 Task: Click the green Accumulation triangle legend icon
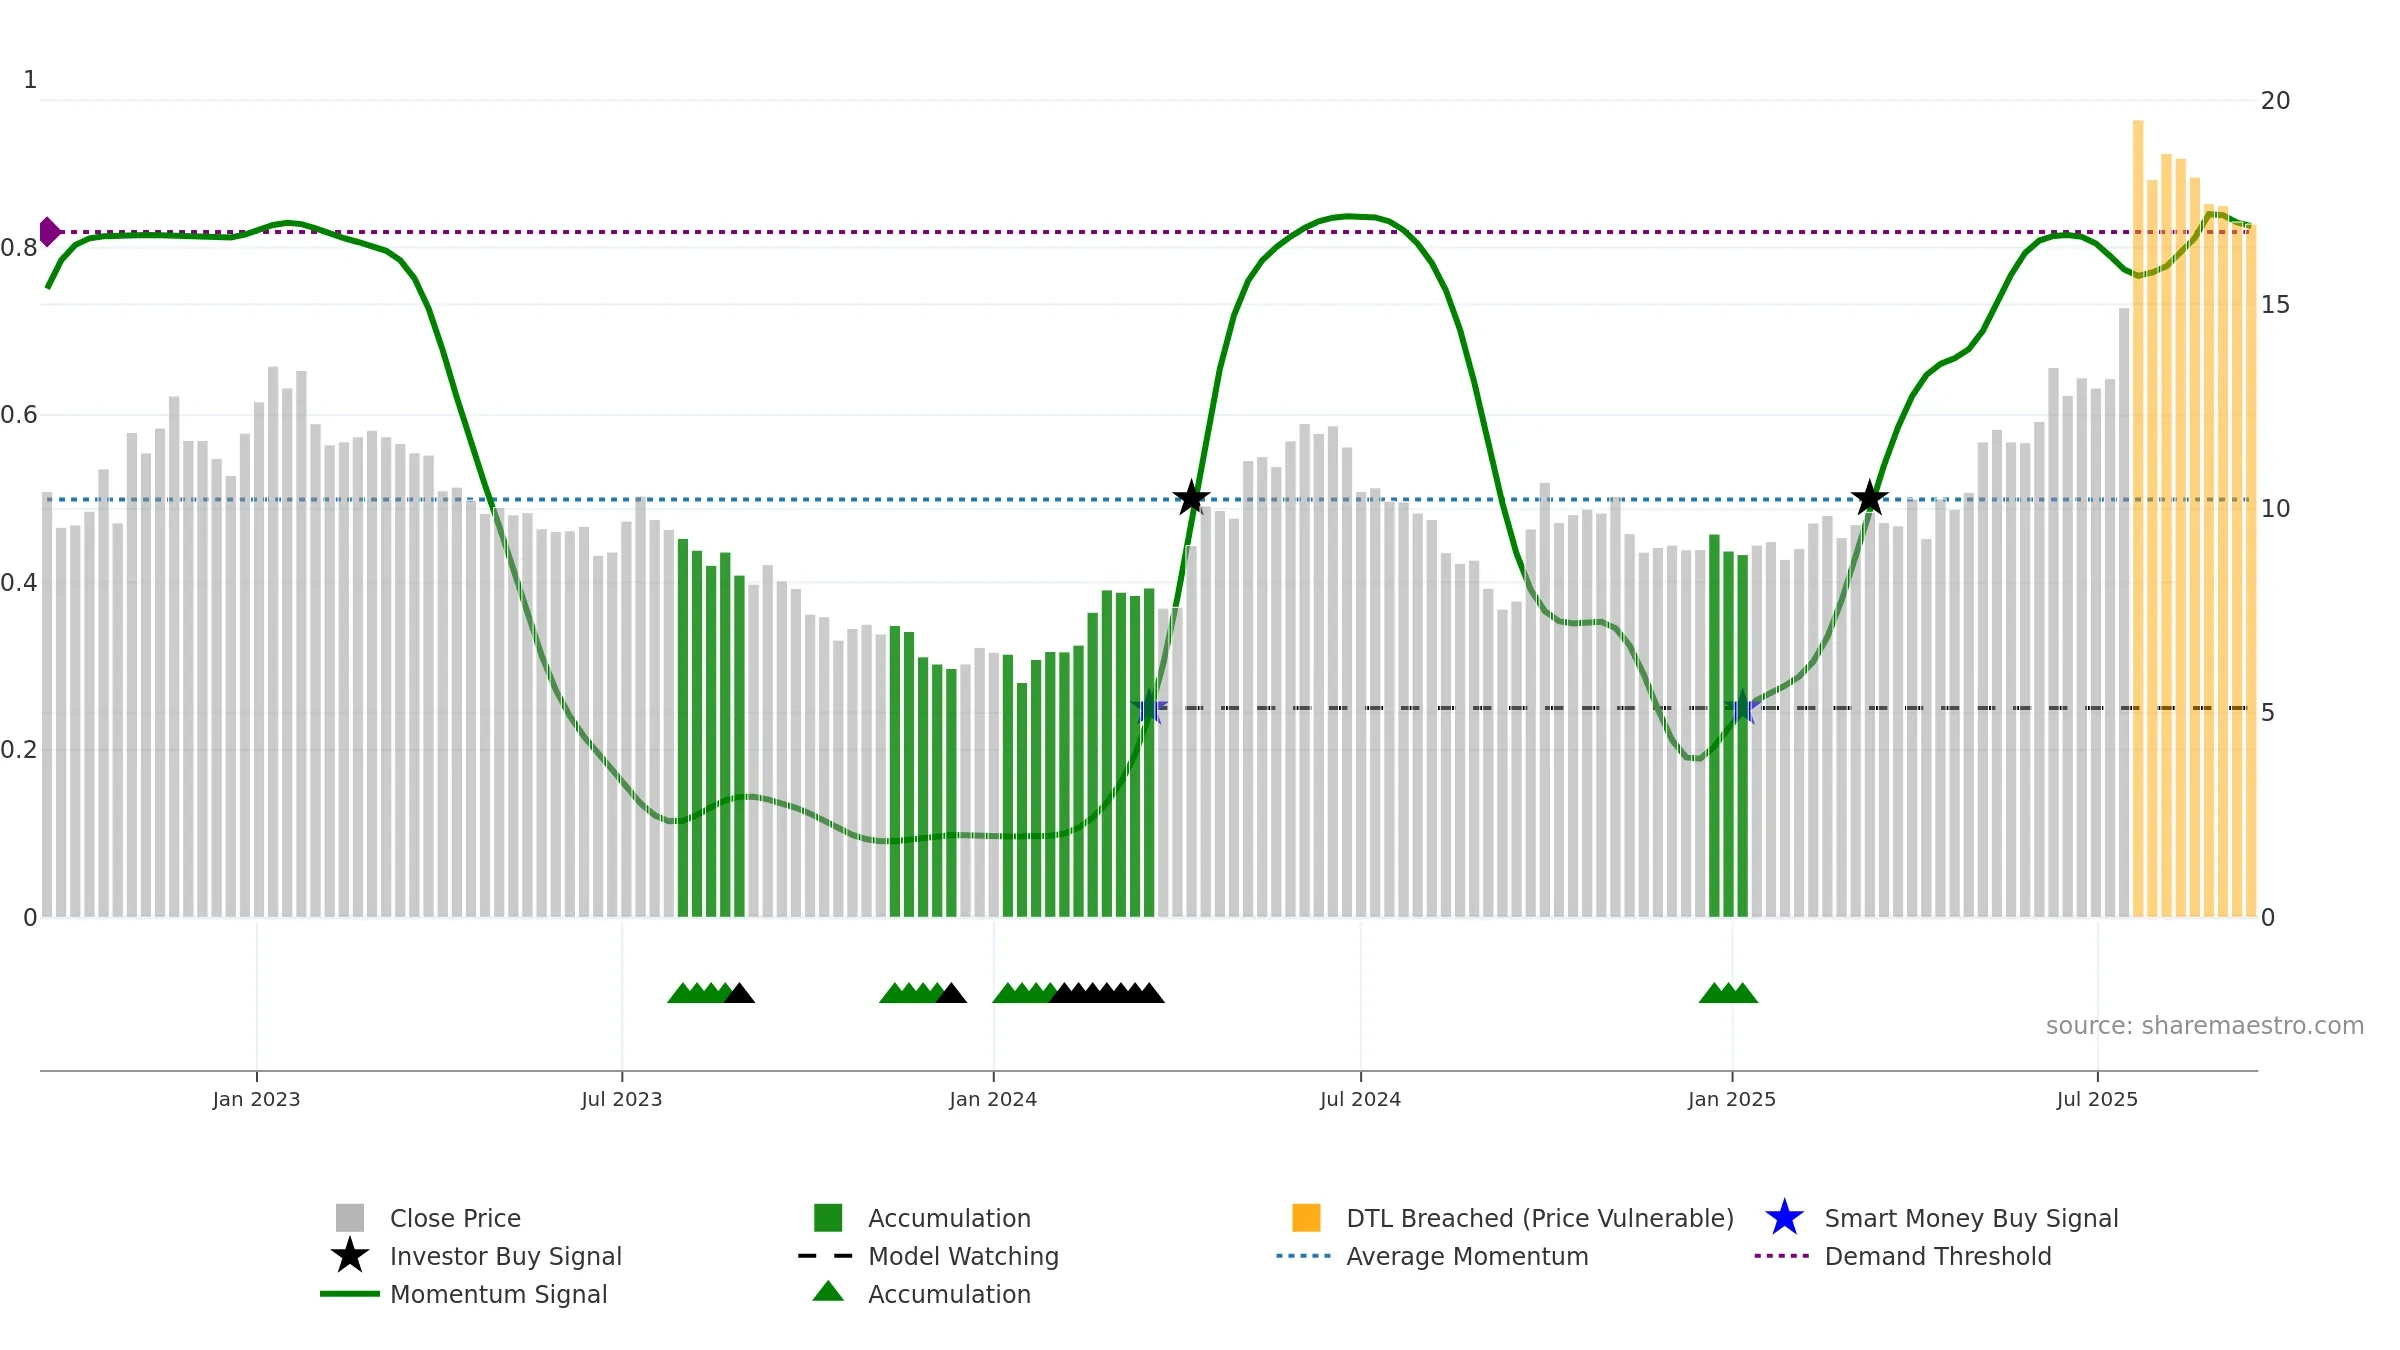coord(828,1292)
